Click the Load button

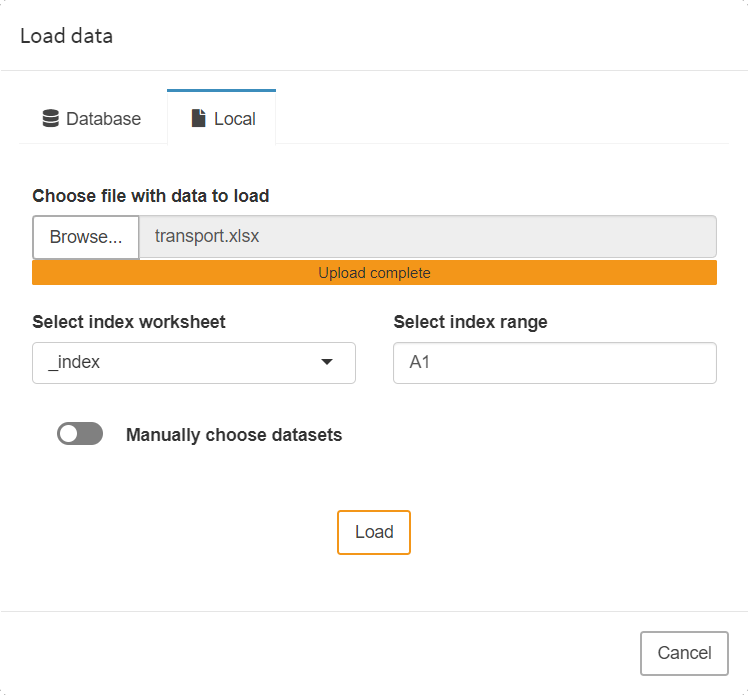tap(373, 532)
